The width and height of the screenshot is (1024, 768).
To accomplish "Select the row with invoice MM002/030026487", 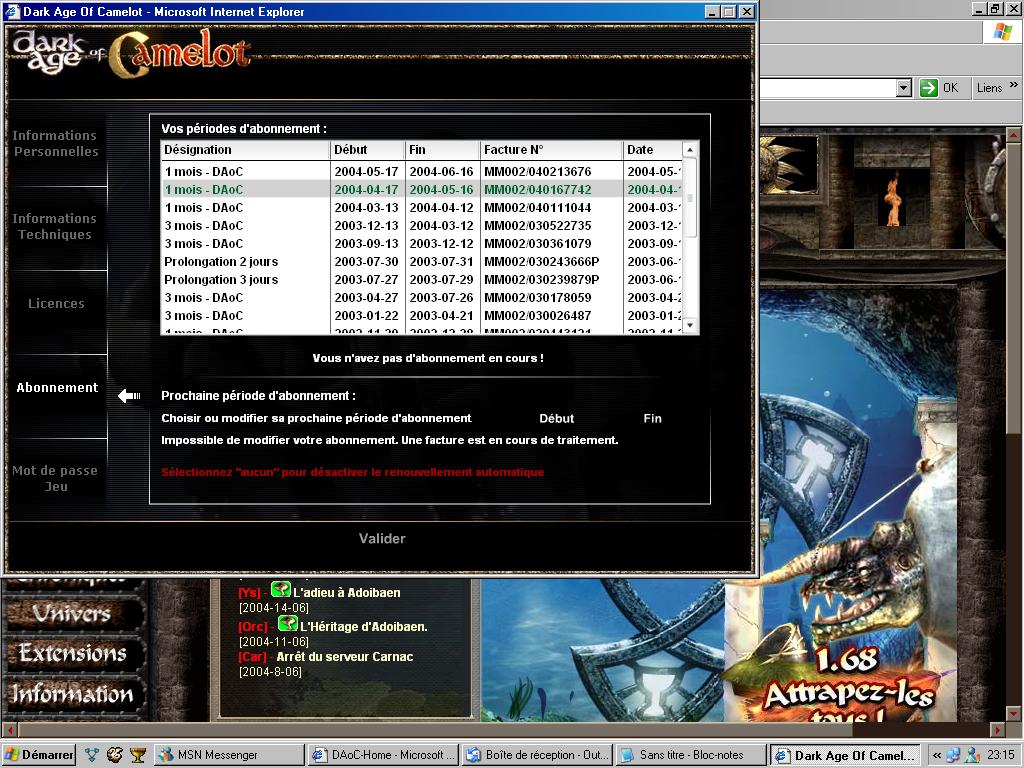I will click(x=422, y=315).
